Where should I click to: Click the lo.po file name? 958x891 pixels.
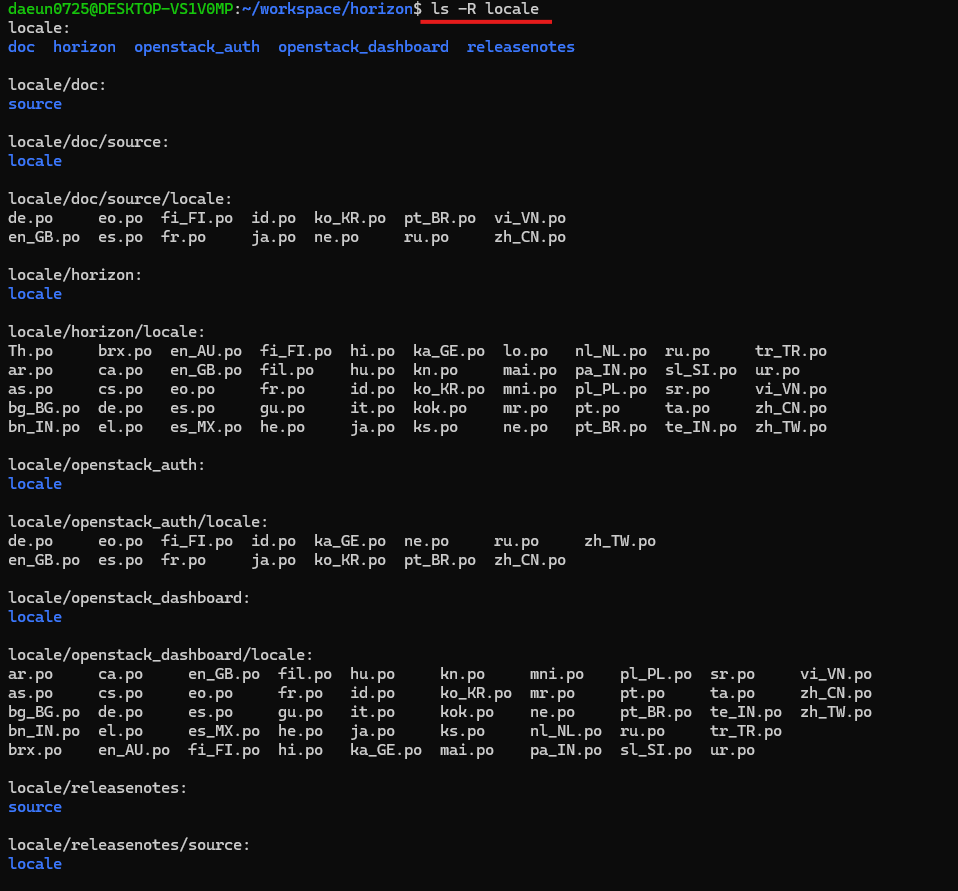525,351
